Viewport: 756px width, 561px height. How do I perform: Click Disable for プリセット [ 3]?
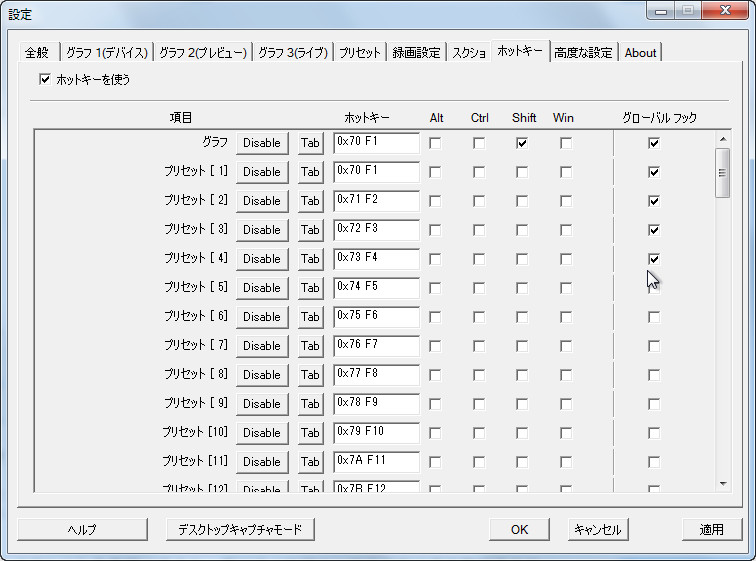pos(262,230)
